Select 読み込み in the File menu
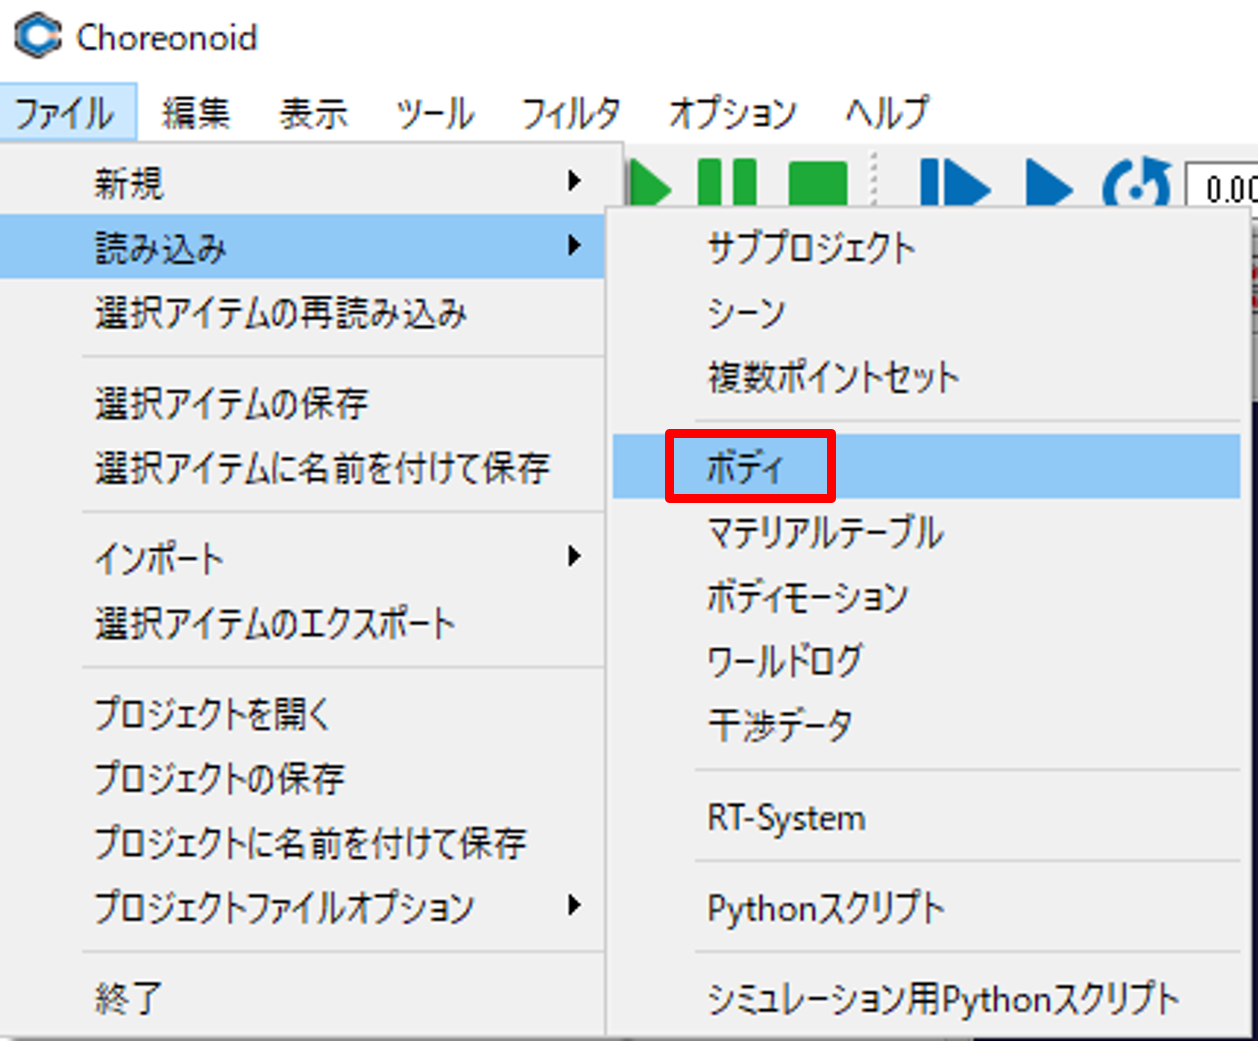 point(302,246)
